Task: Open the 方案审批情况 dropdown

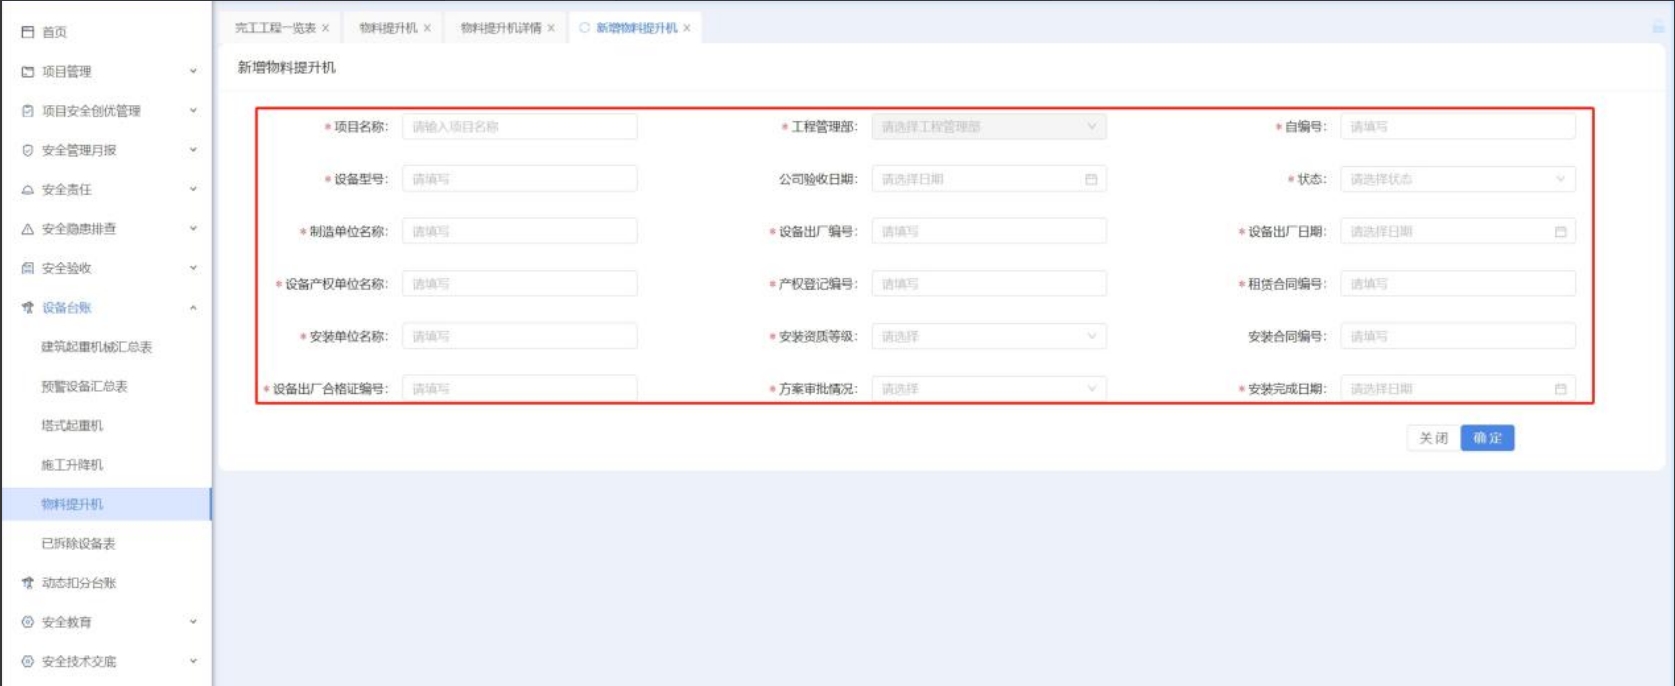Action: [x=988, y=389]
